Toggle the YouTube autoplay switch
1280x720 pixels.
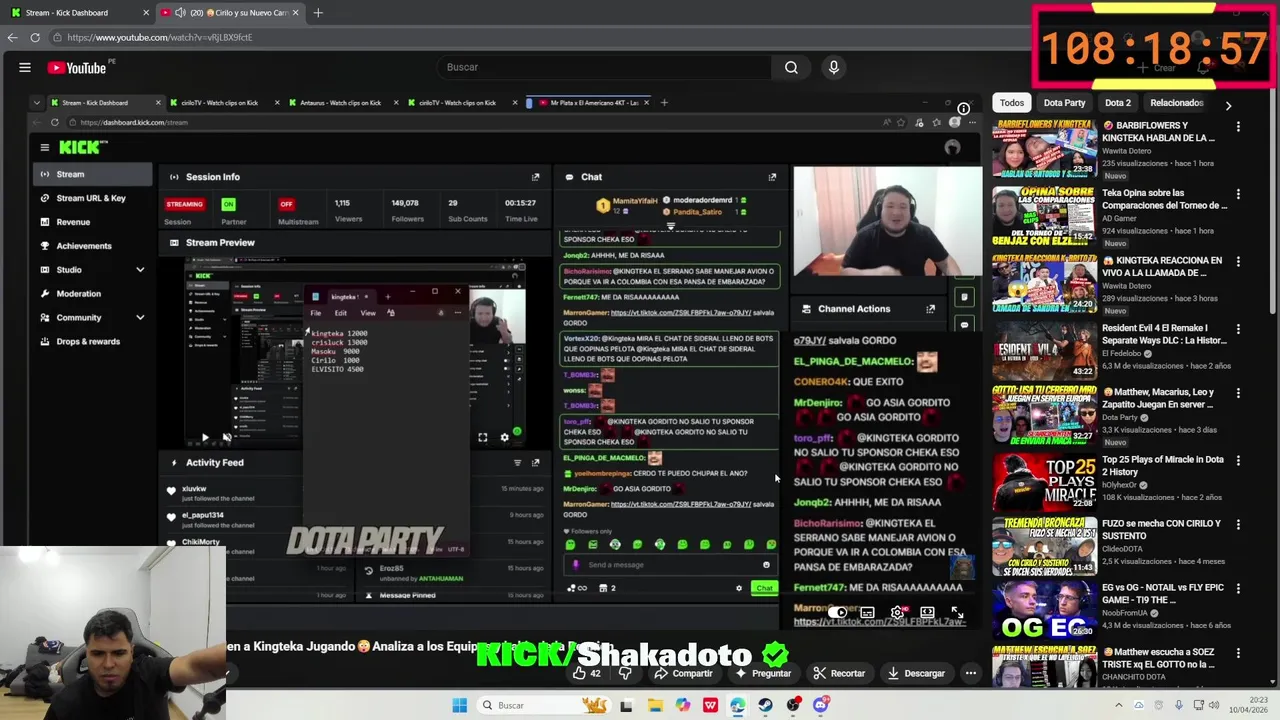[839, 612]
